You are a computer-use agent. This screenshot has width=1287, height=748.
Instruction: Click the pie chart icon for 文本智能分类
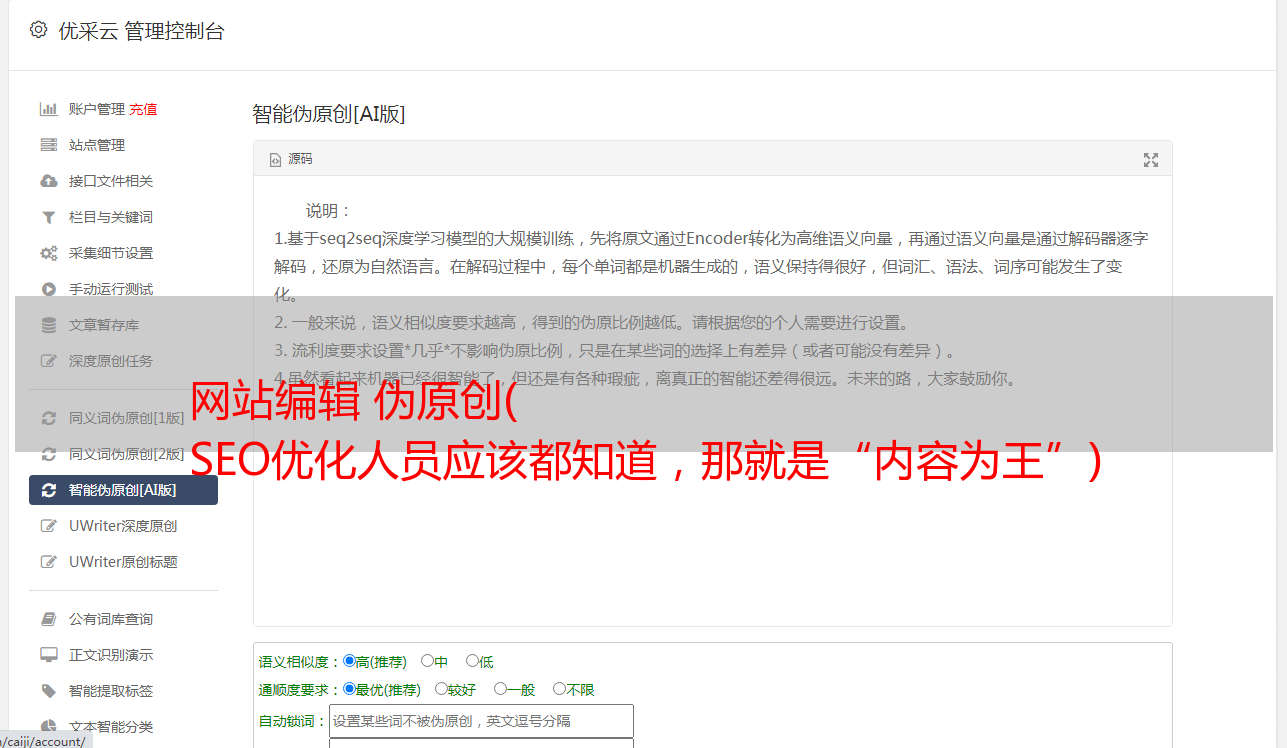tap(48, 727)
